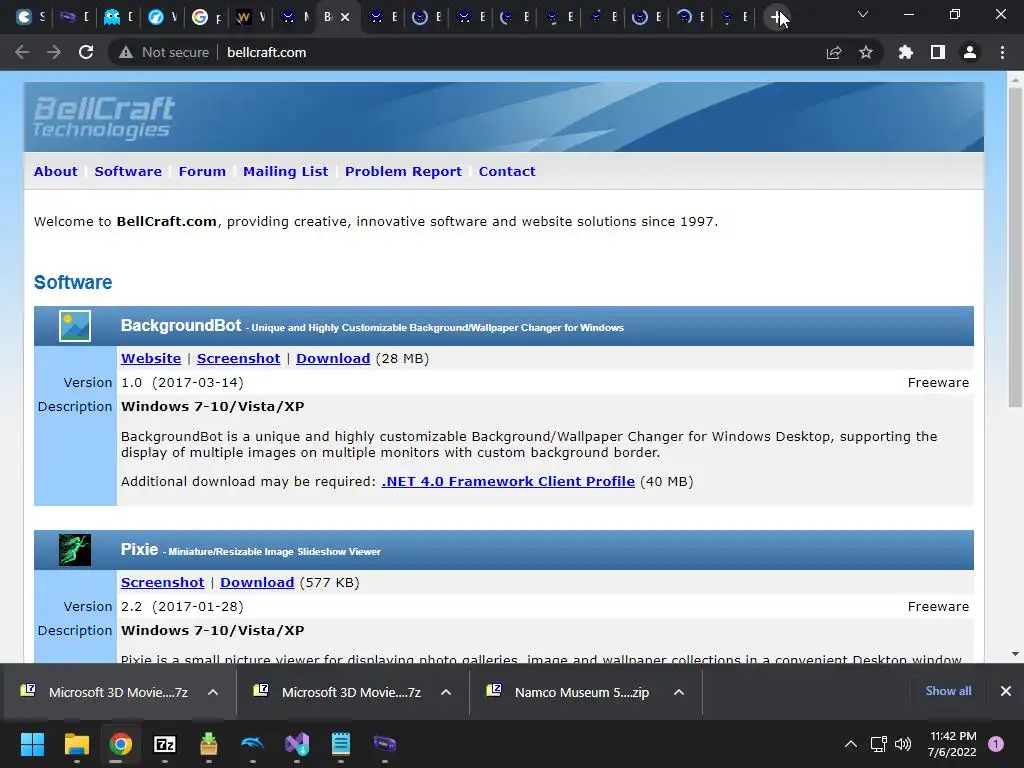This screenshot has height=768, width=1024.
Task: Open the Contact navigation link
Action: point(507,171)
